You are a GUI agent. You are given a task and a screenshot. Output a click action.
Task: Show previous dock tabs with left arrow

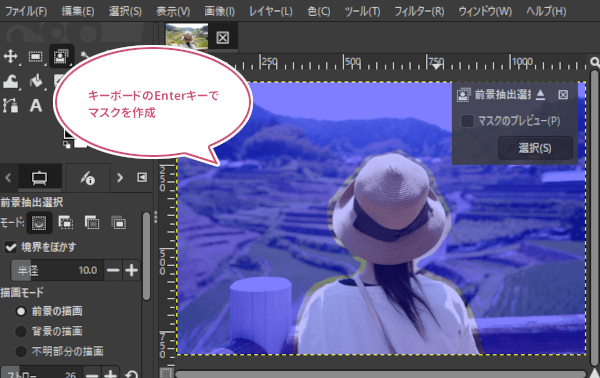tap(8, 178)
